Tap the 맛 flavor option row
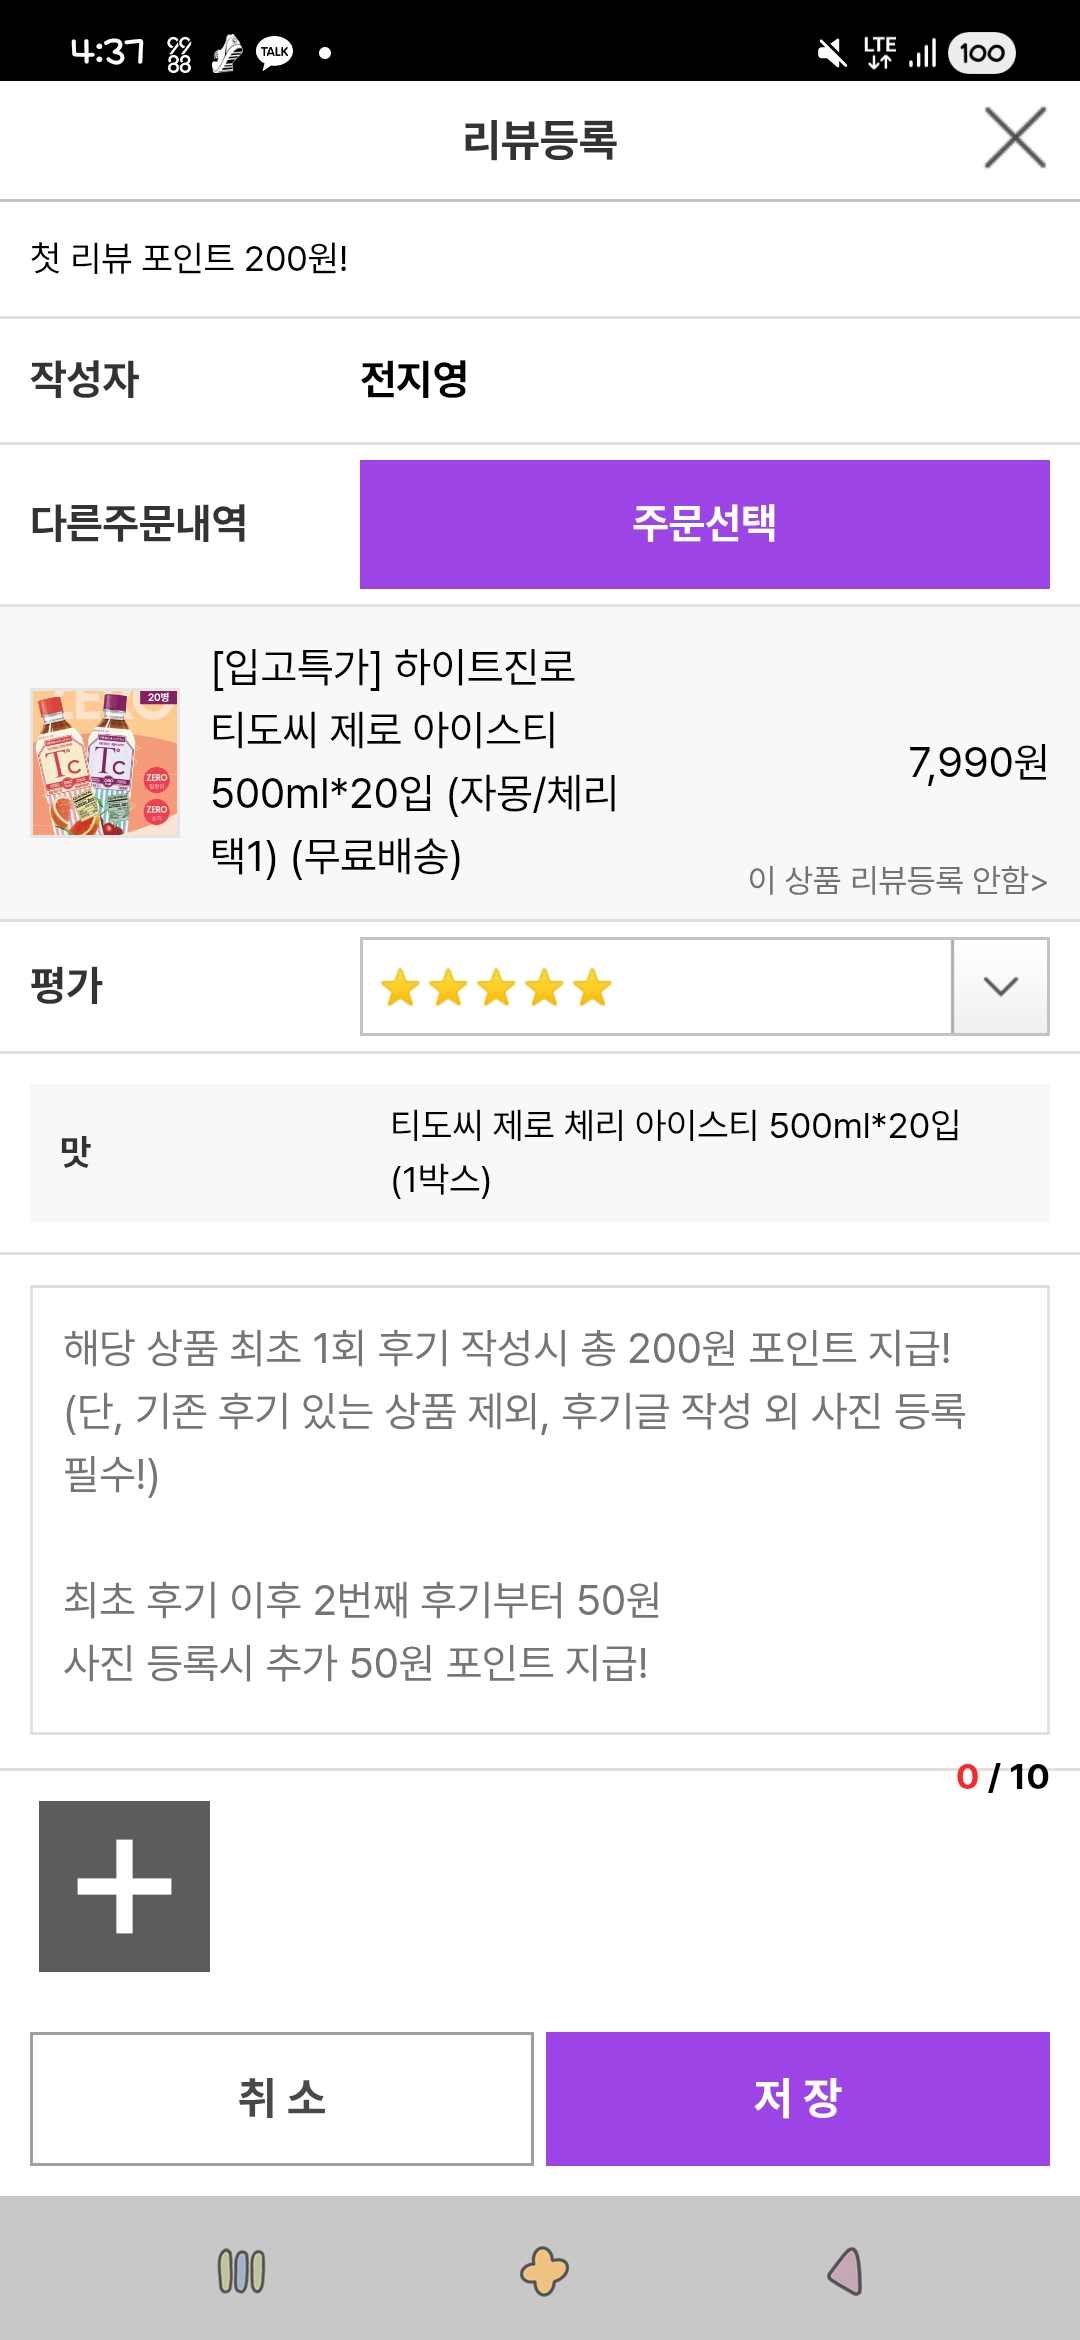 pyautogui.click(x=540, y=1152)
